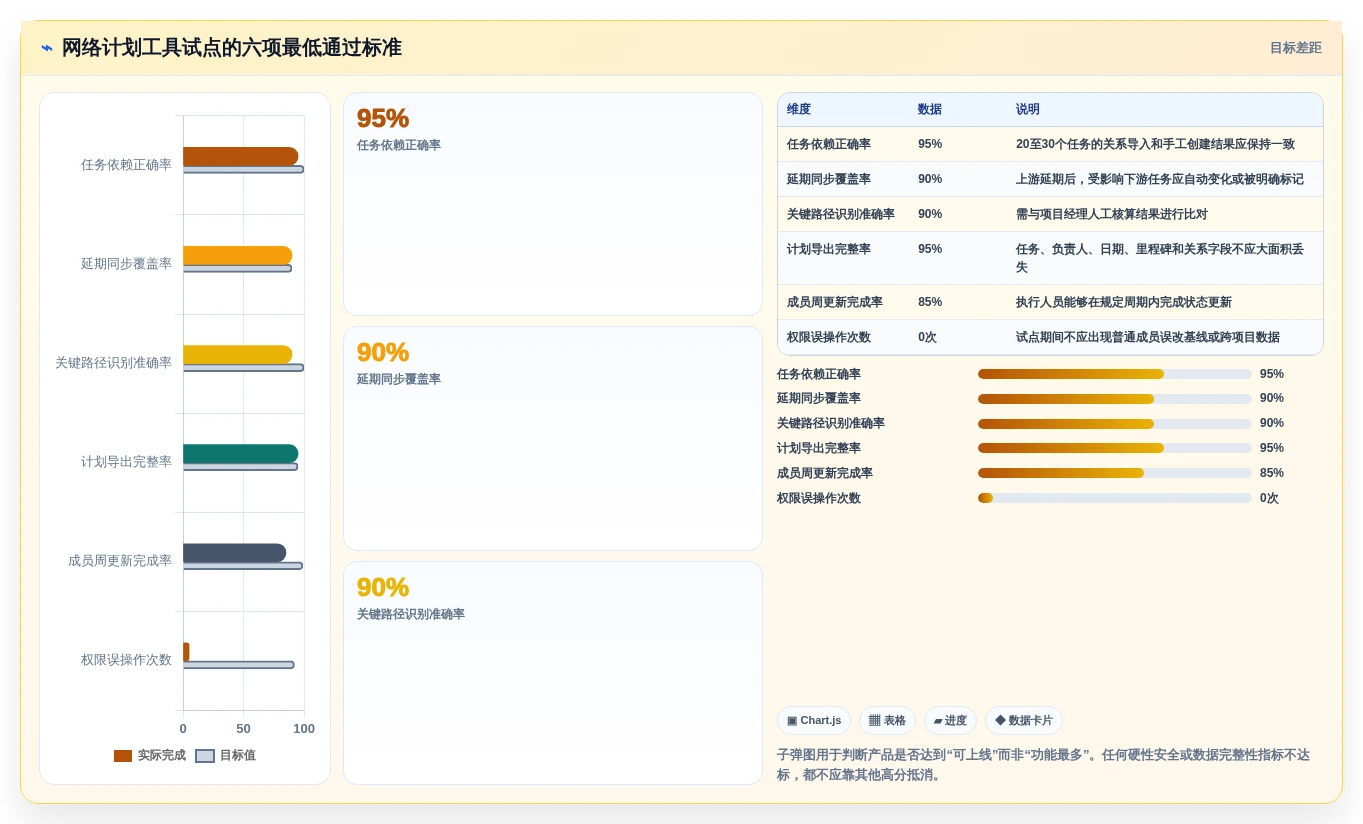Click the 权限误操作次数 chart axis label
The width and height of the screenshot is (1363, 824).
(x=126, y=660)
